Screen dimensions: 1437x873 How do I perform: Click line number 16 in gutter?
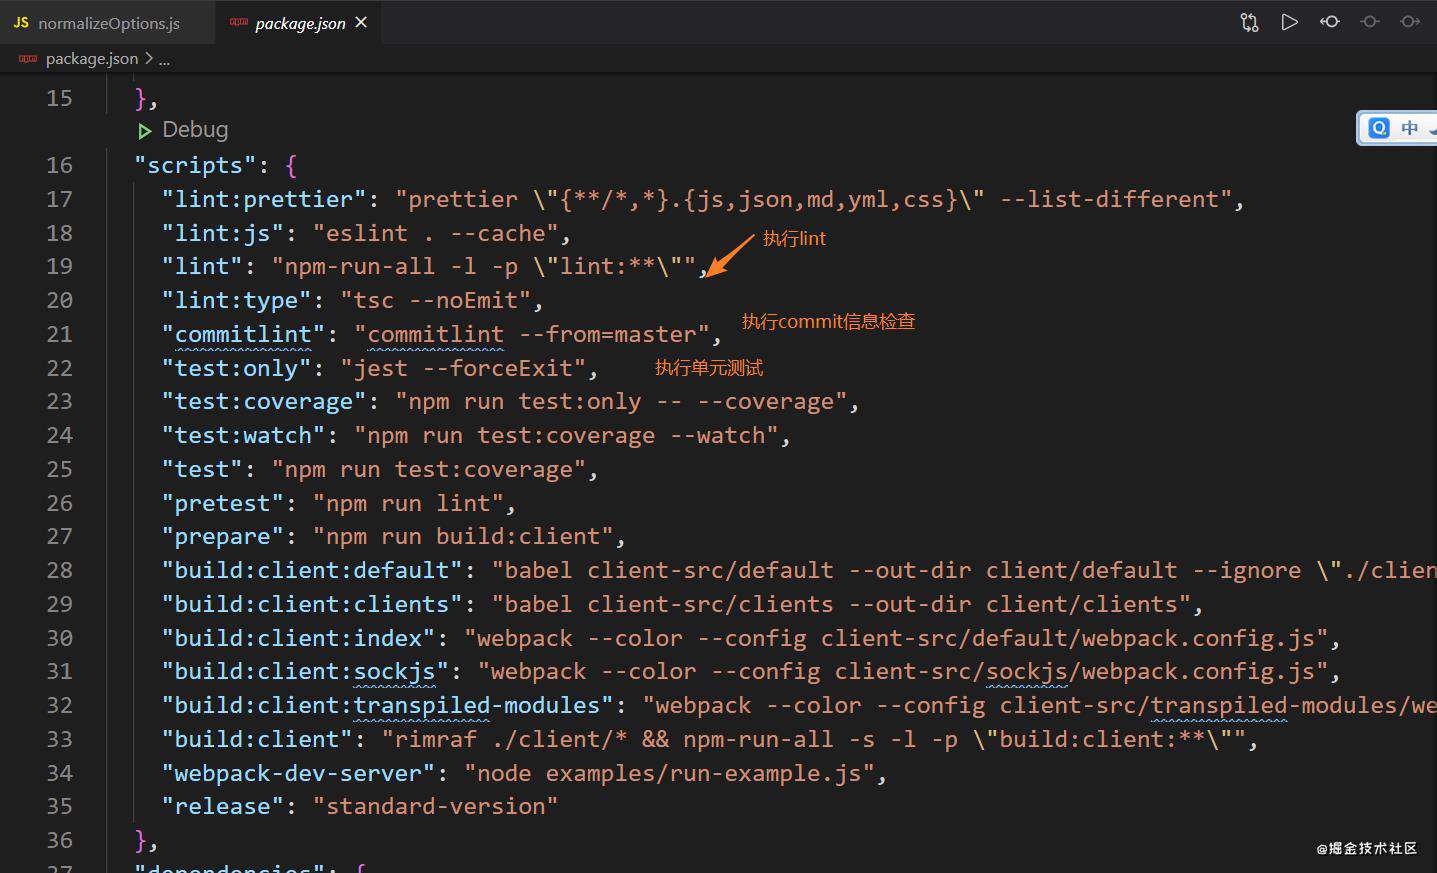pos(59,165)
